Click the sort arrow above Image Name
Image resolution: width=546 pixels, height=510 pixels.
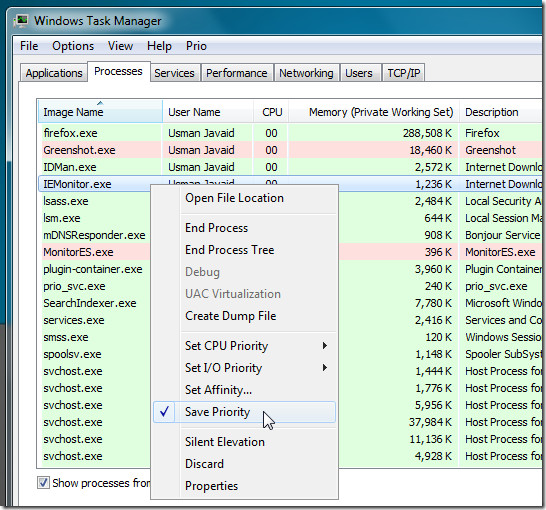pyautogui.click(x=100, y=103)
